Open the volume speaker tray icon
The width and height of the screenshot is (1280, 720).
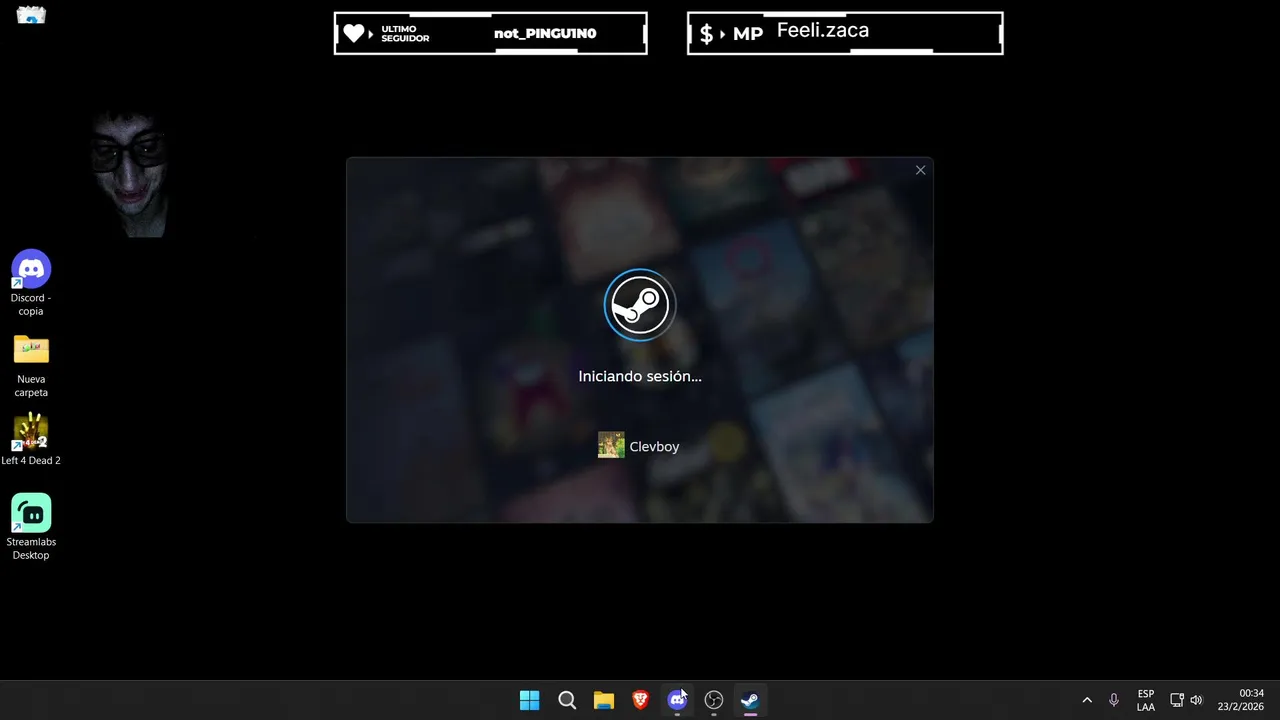(x=1196, y=700)
